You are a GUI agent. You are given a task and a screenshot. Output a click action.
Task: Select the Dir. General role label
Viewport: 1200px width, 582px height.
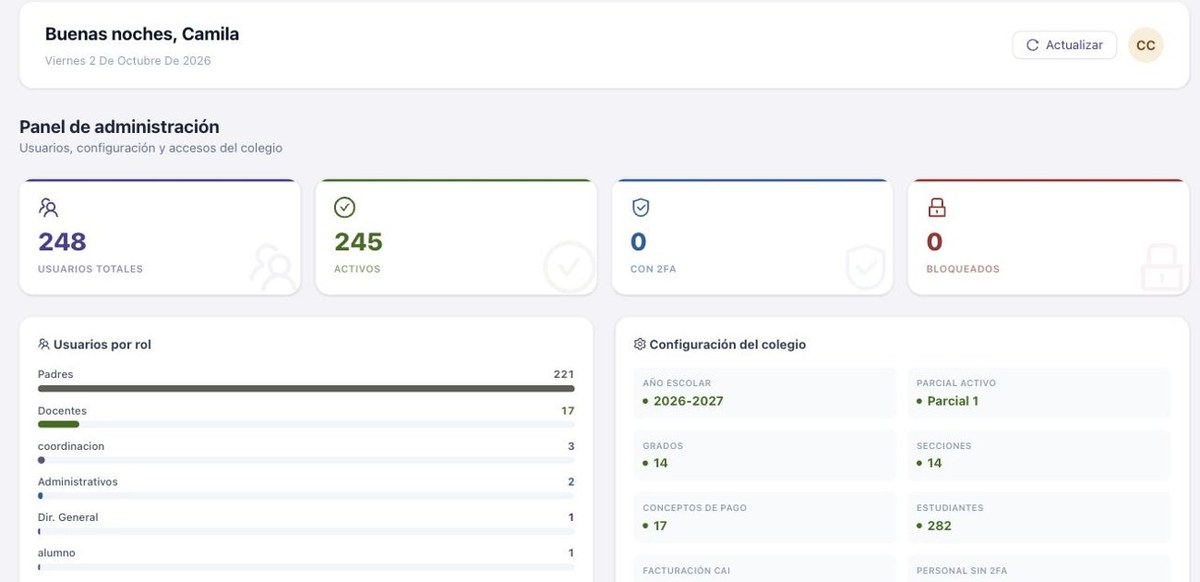point(68,517)
